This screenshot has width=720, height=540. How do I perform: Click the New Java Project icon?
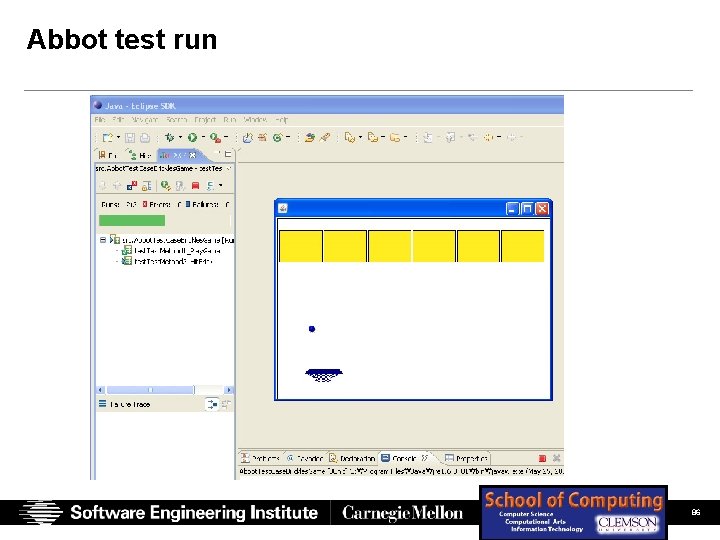[248, 137]
